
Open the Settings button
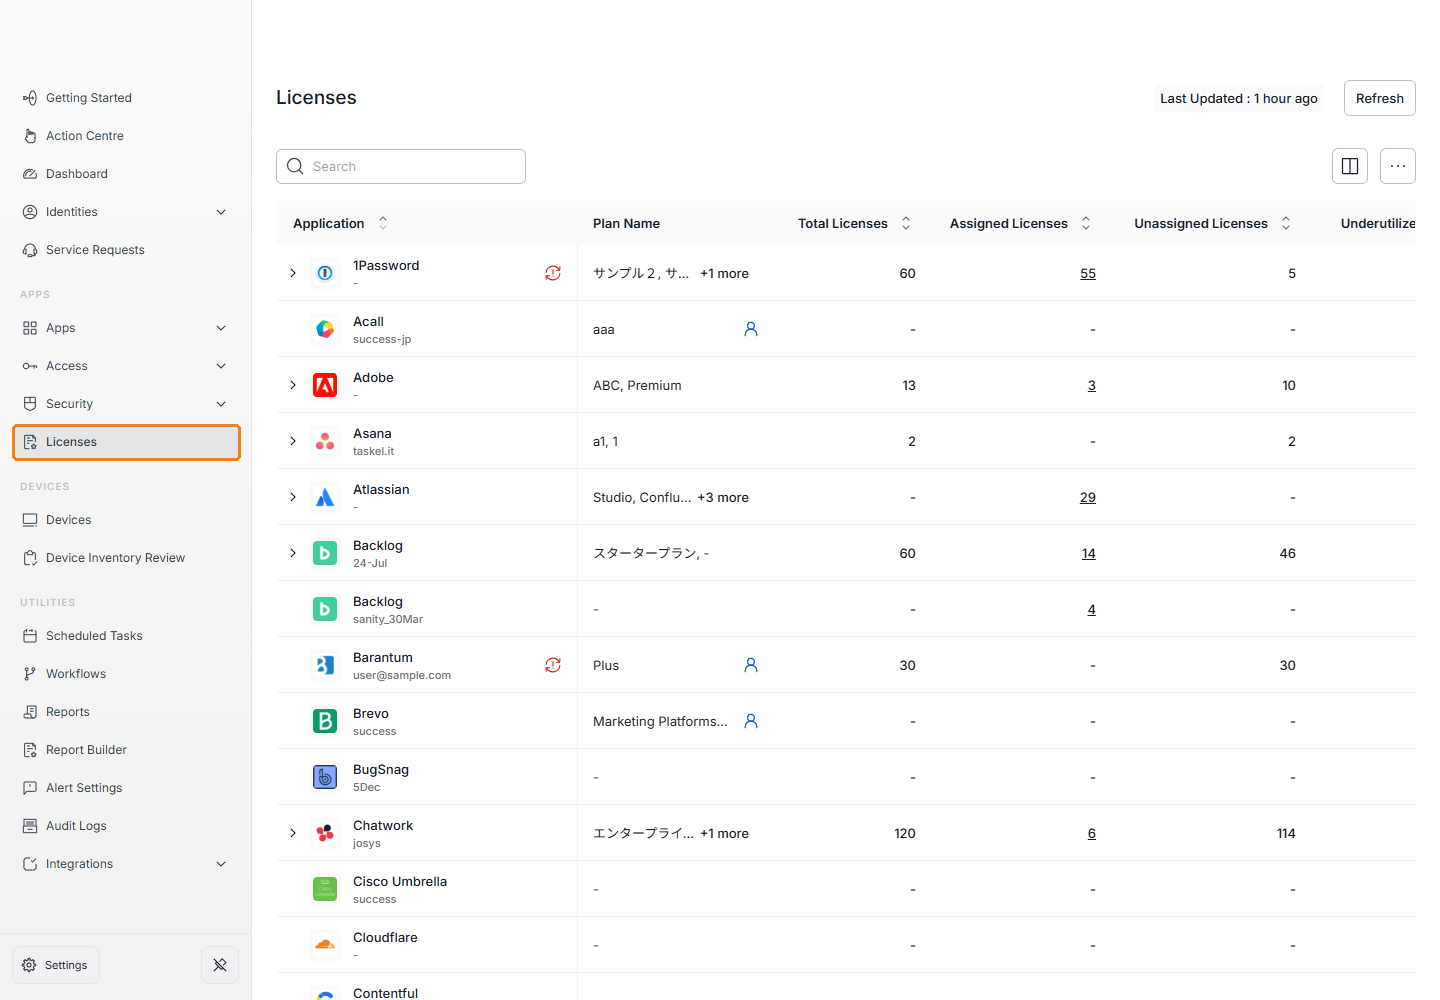pyautogui.click(x=56, y=965)
